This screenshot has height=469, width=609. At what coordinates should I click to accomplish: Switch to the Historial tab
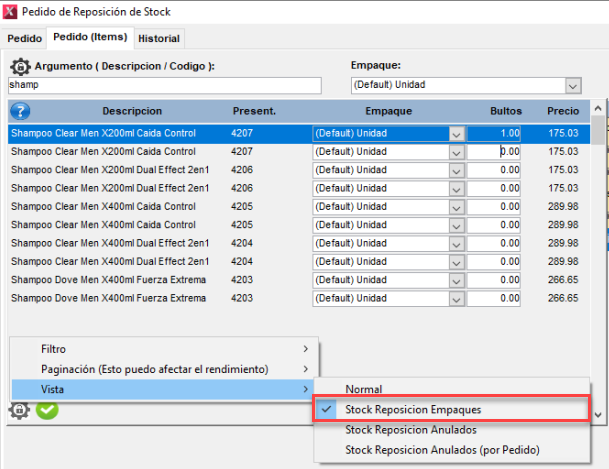coord(159,39)
